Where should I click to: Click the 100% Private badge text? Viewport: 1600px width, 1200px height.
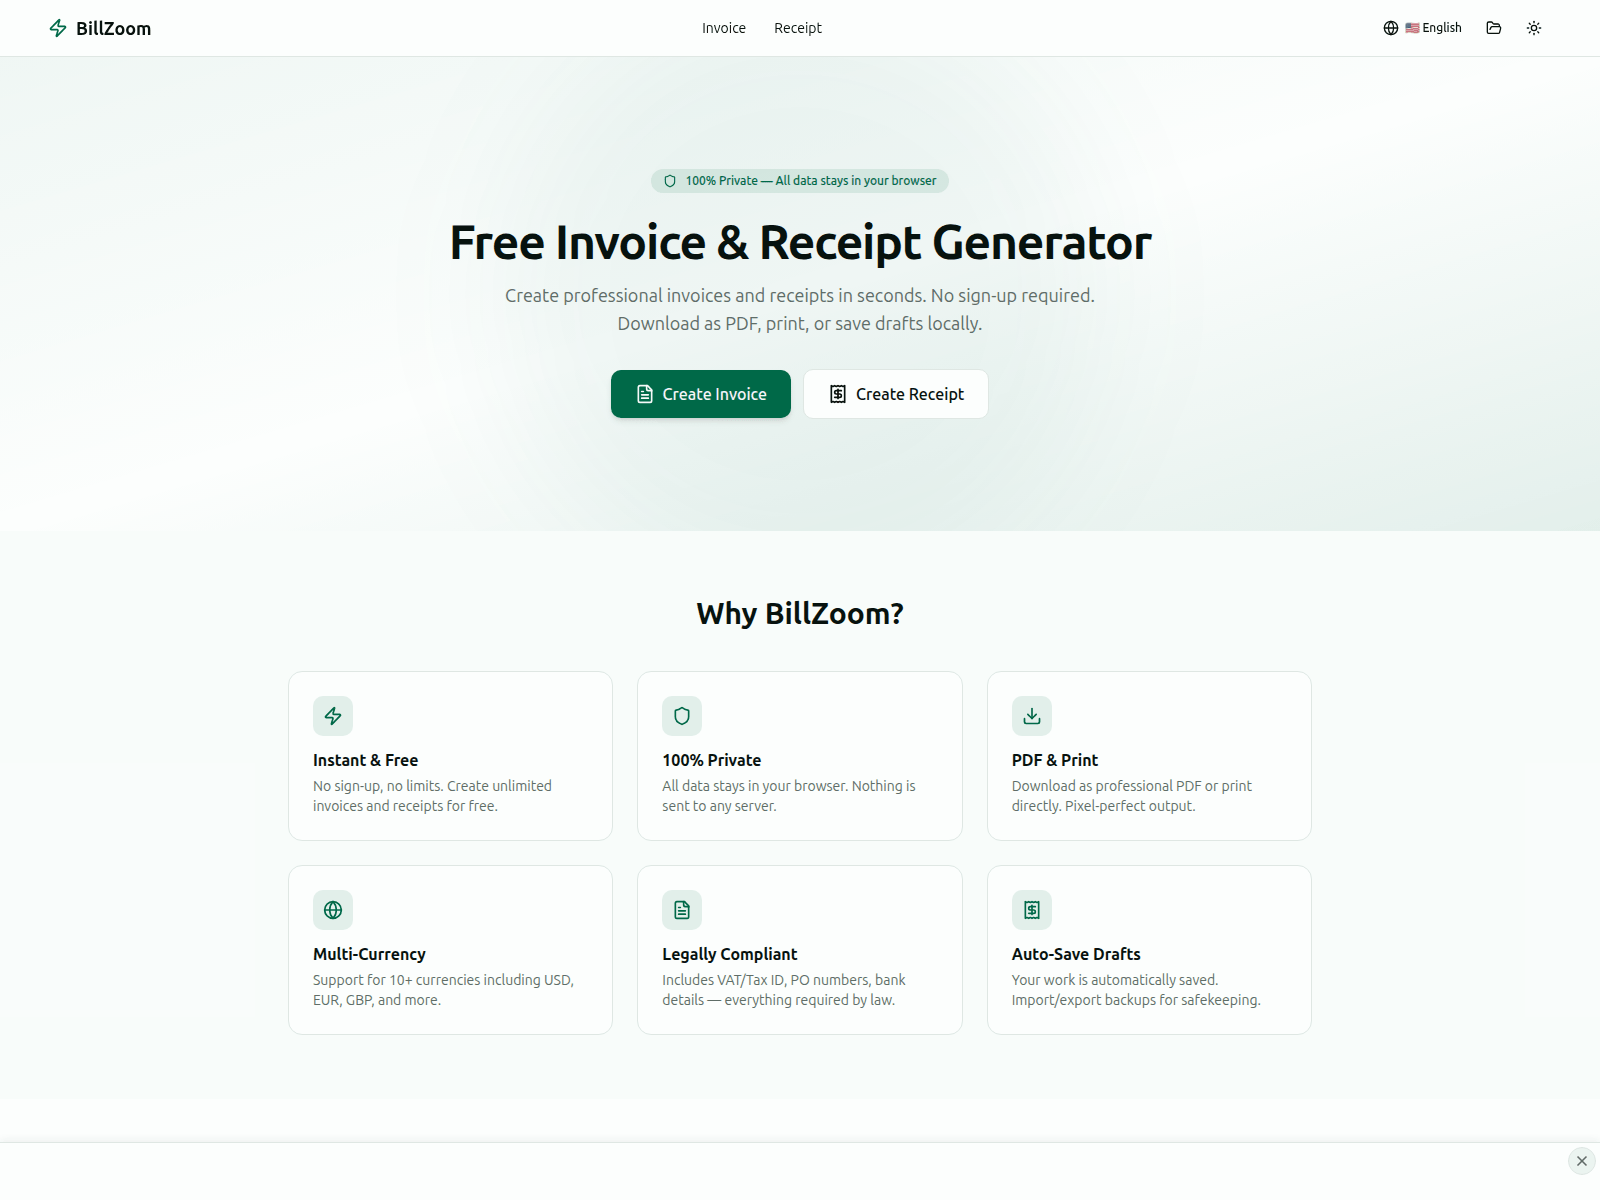coord(811,181)
